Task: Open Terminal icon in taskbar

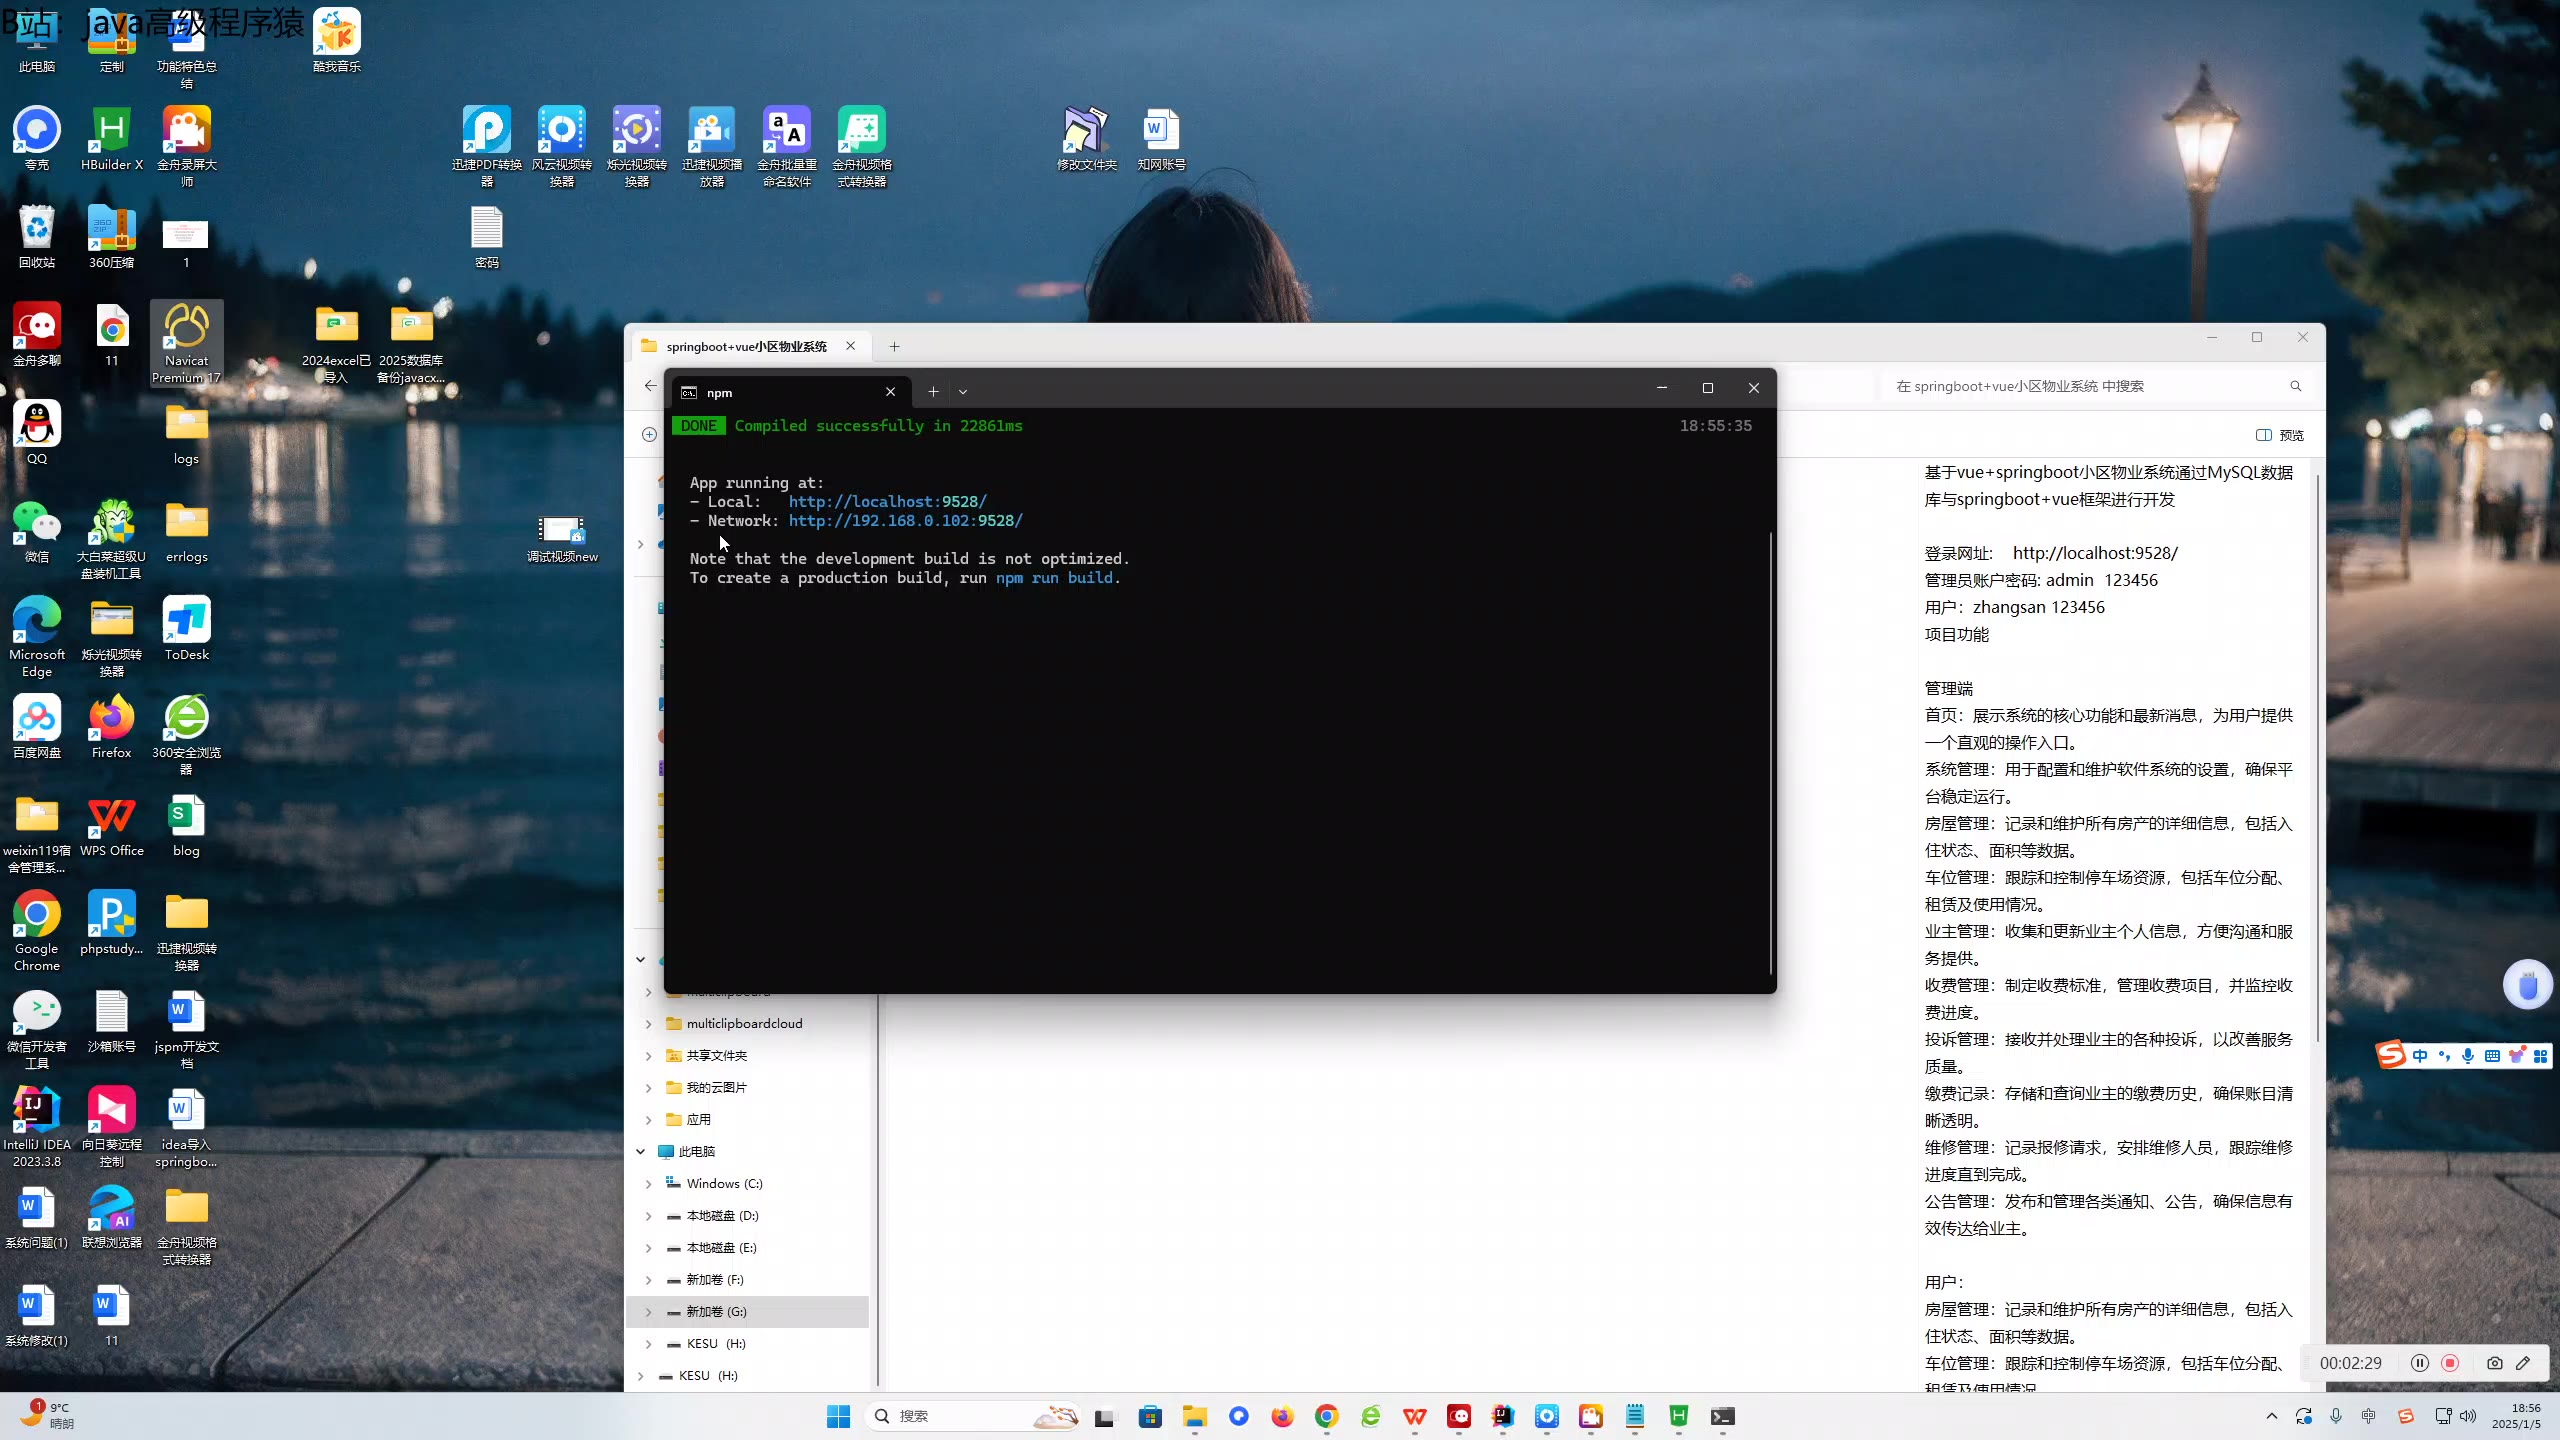Action: point(1722,1416)
